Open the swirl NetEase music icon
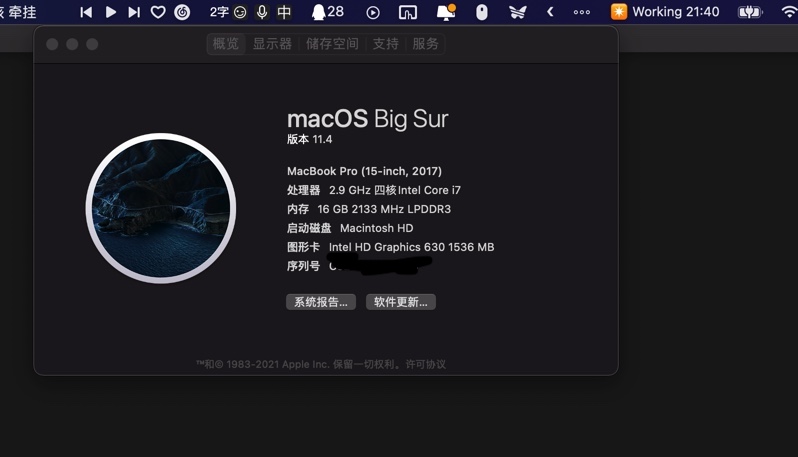 coord(182,12)
